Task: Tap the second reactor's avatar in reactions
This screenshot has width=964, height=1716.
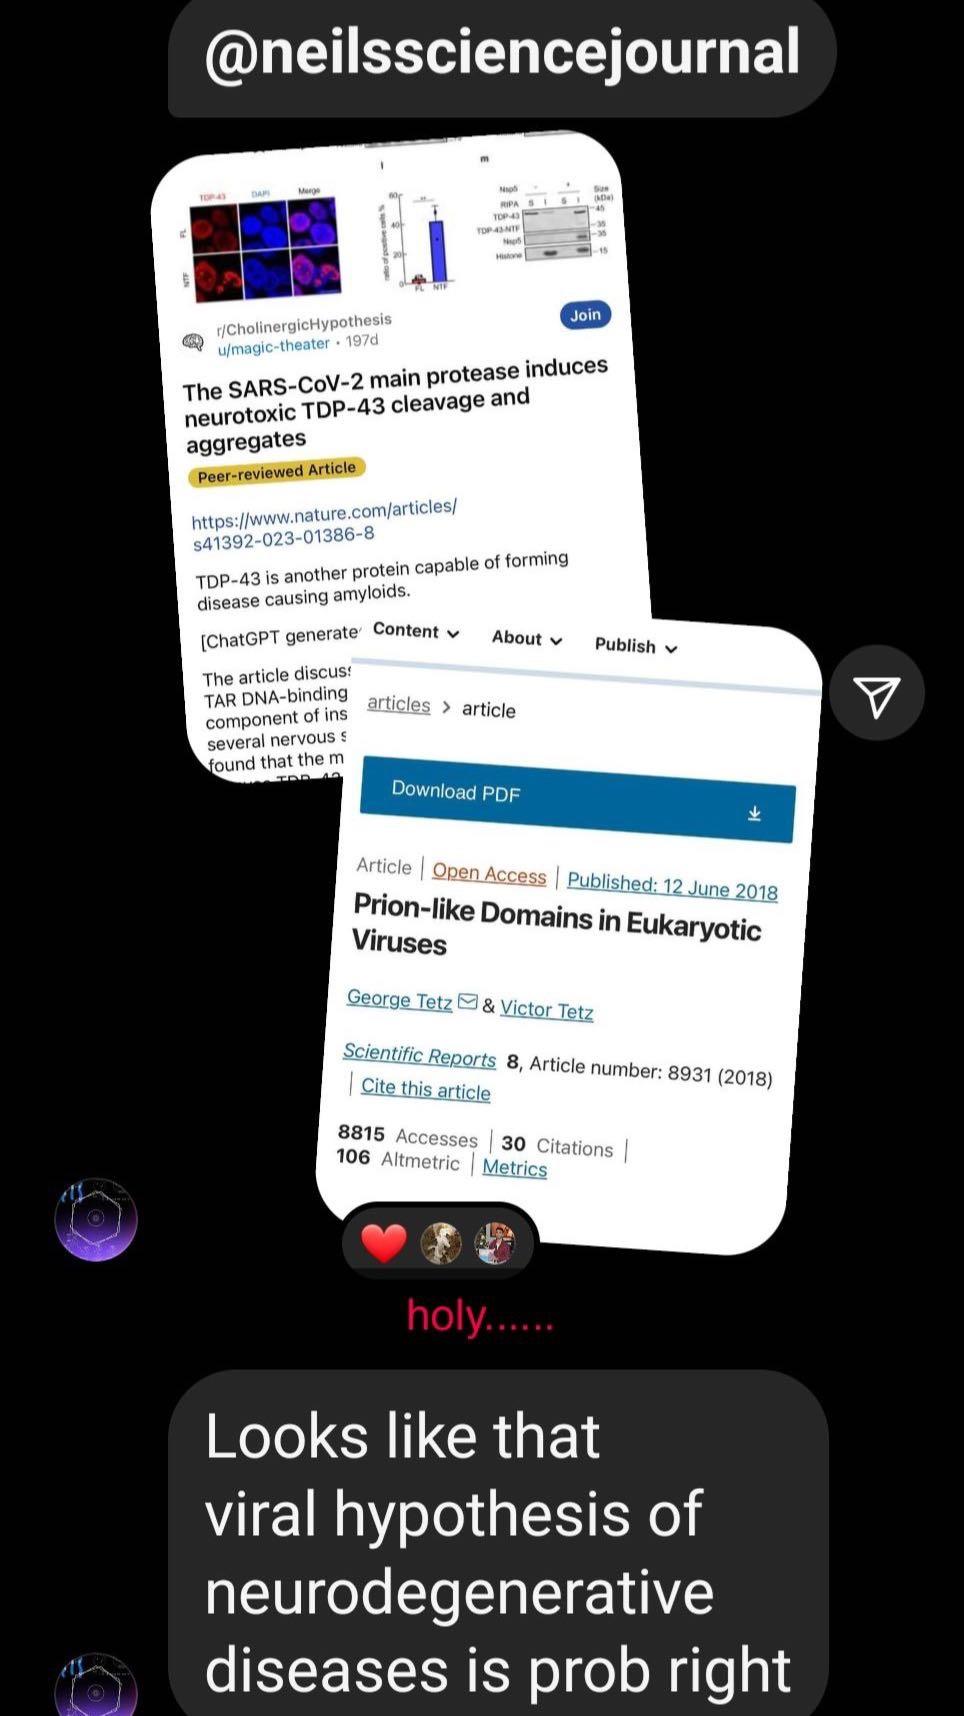Action: tap(494, 1244)
